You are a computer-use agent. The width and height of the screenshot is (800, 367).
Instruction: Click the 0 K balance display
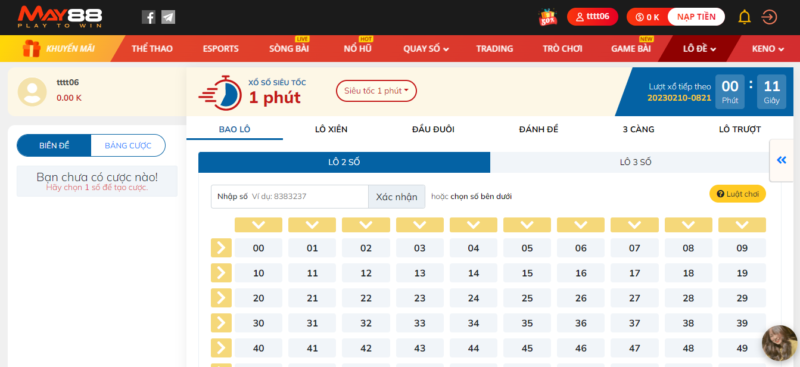[647, 17]
